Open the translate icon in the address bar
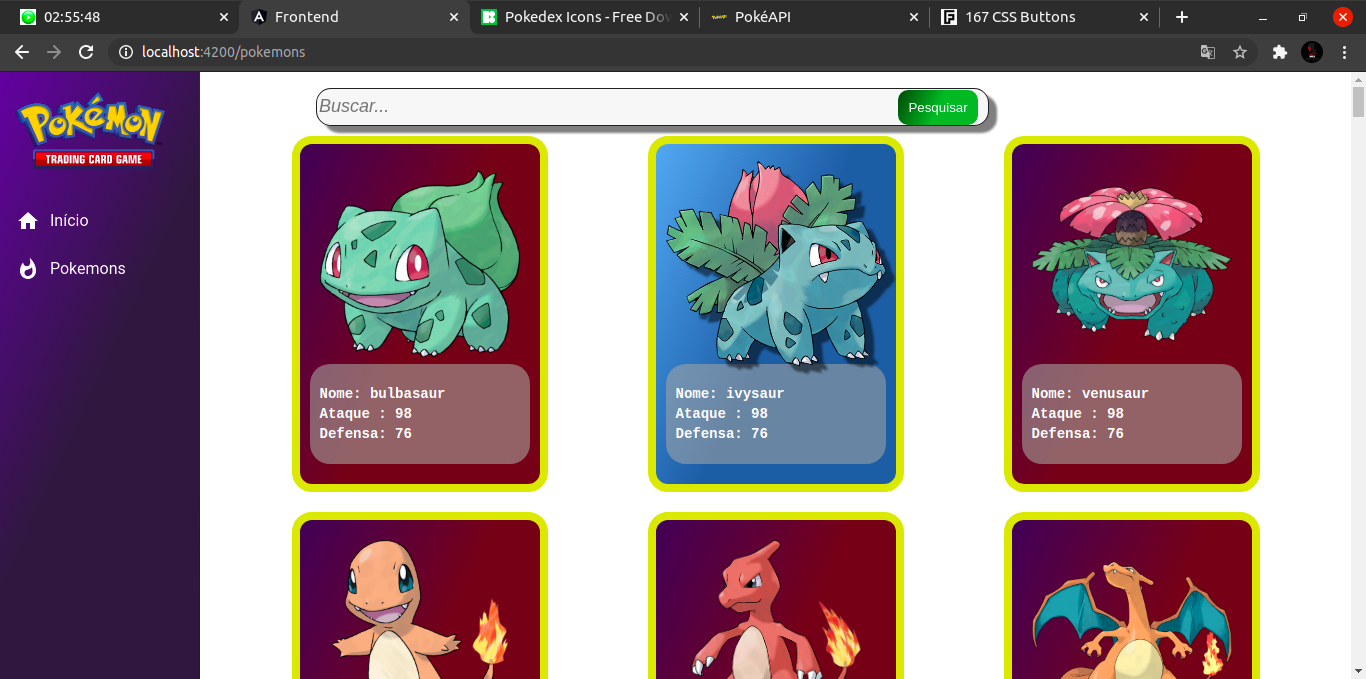 (x=1208, y=52)
